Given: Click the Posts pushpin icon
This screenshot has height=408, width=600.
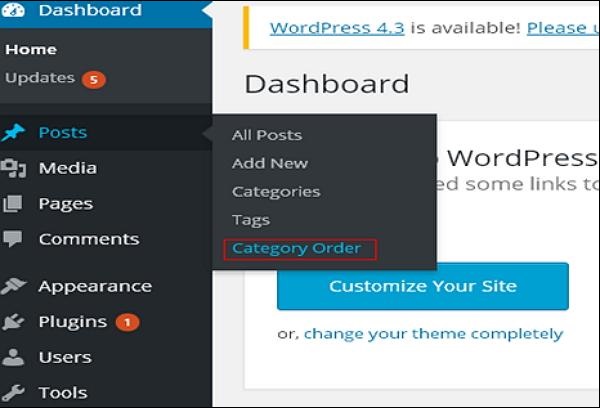Looking at the screenshot, I should point(14,132).
